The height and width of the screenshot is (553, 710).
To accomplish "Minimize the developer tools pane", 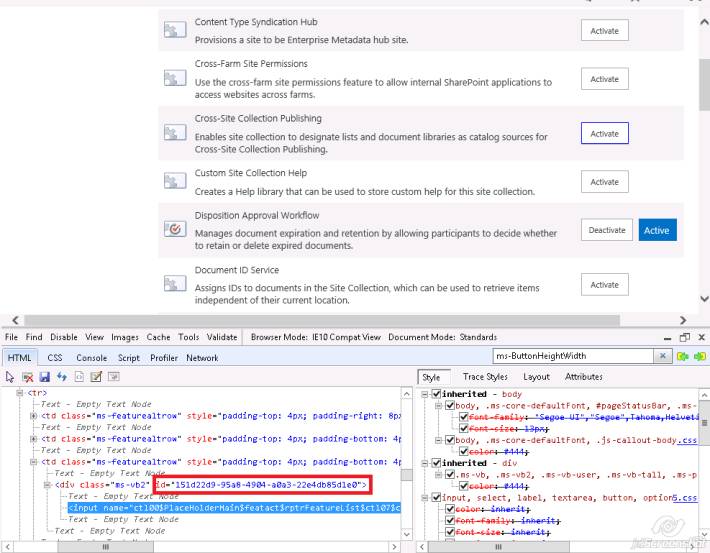I will [x=667, y=338].
